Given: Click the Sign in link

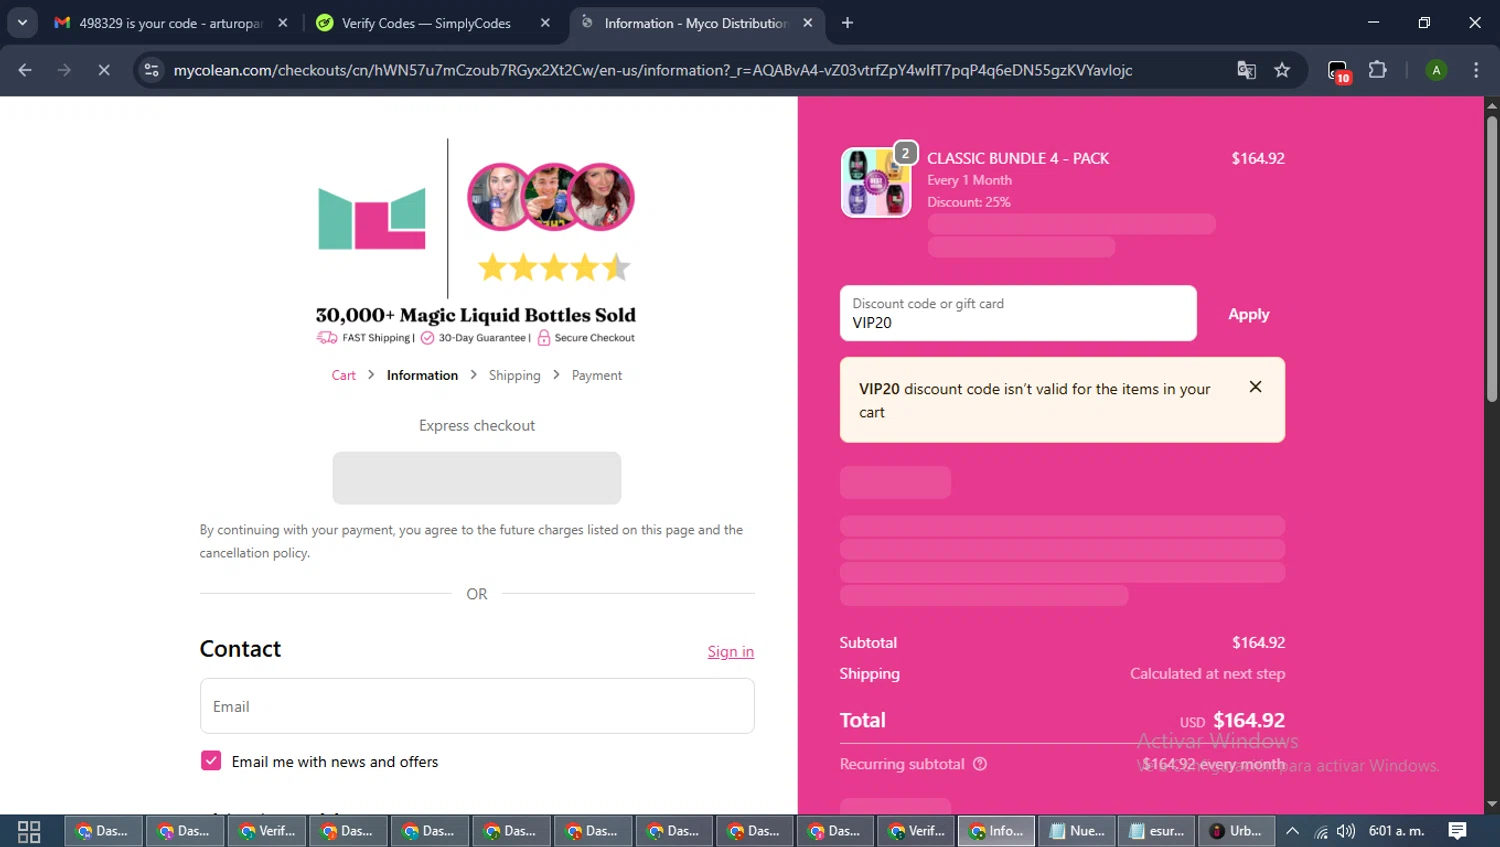Looking at the screenshot, I should [x=731, y=651].
